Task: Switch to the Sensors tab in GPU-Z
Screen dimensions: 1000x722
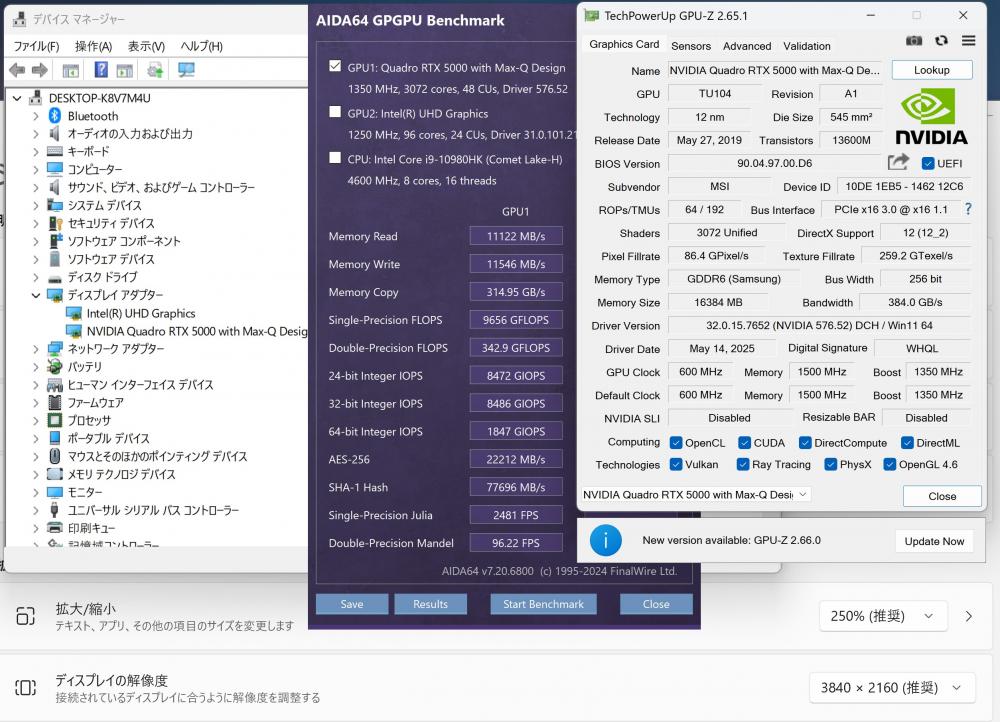Action: (691, 46)
